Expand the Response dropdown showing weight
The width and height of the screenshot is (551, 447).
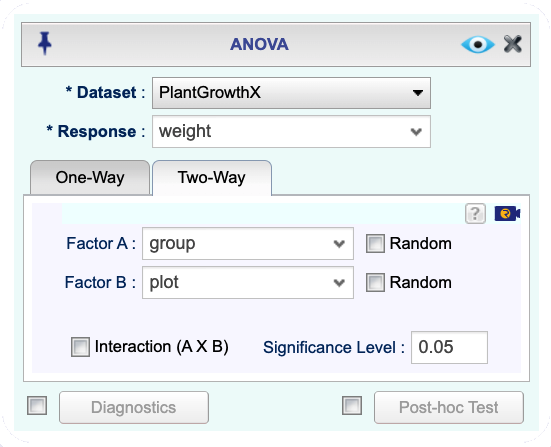pos(291,131)
